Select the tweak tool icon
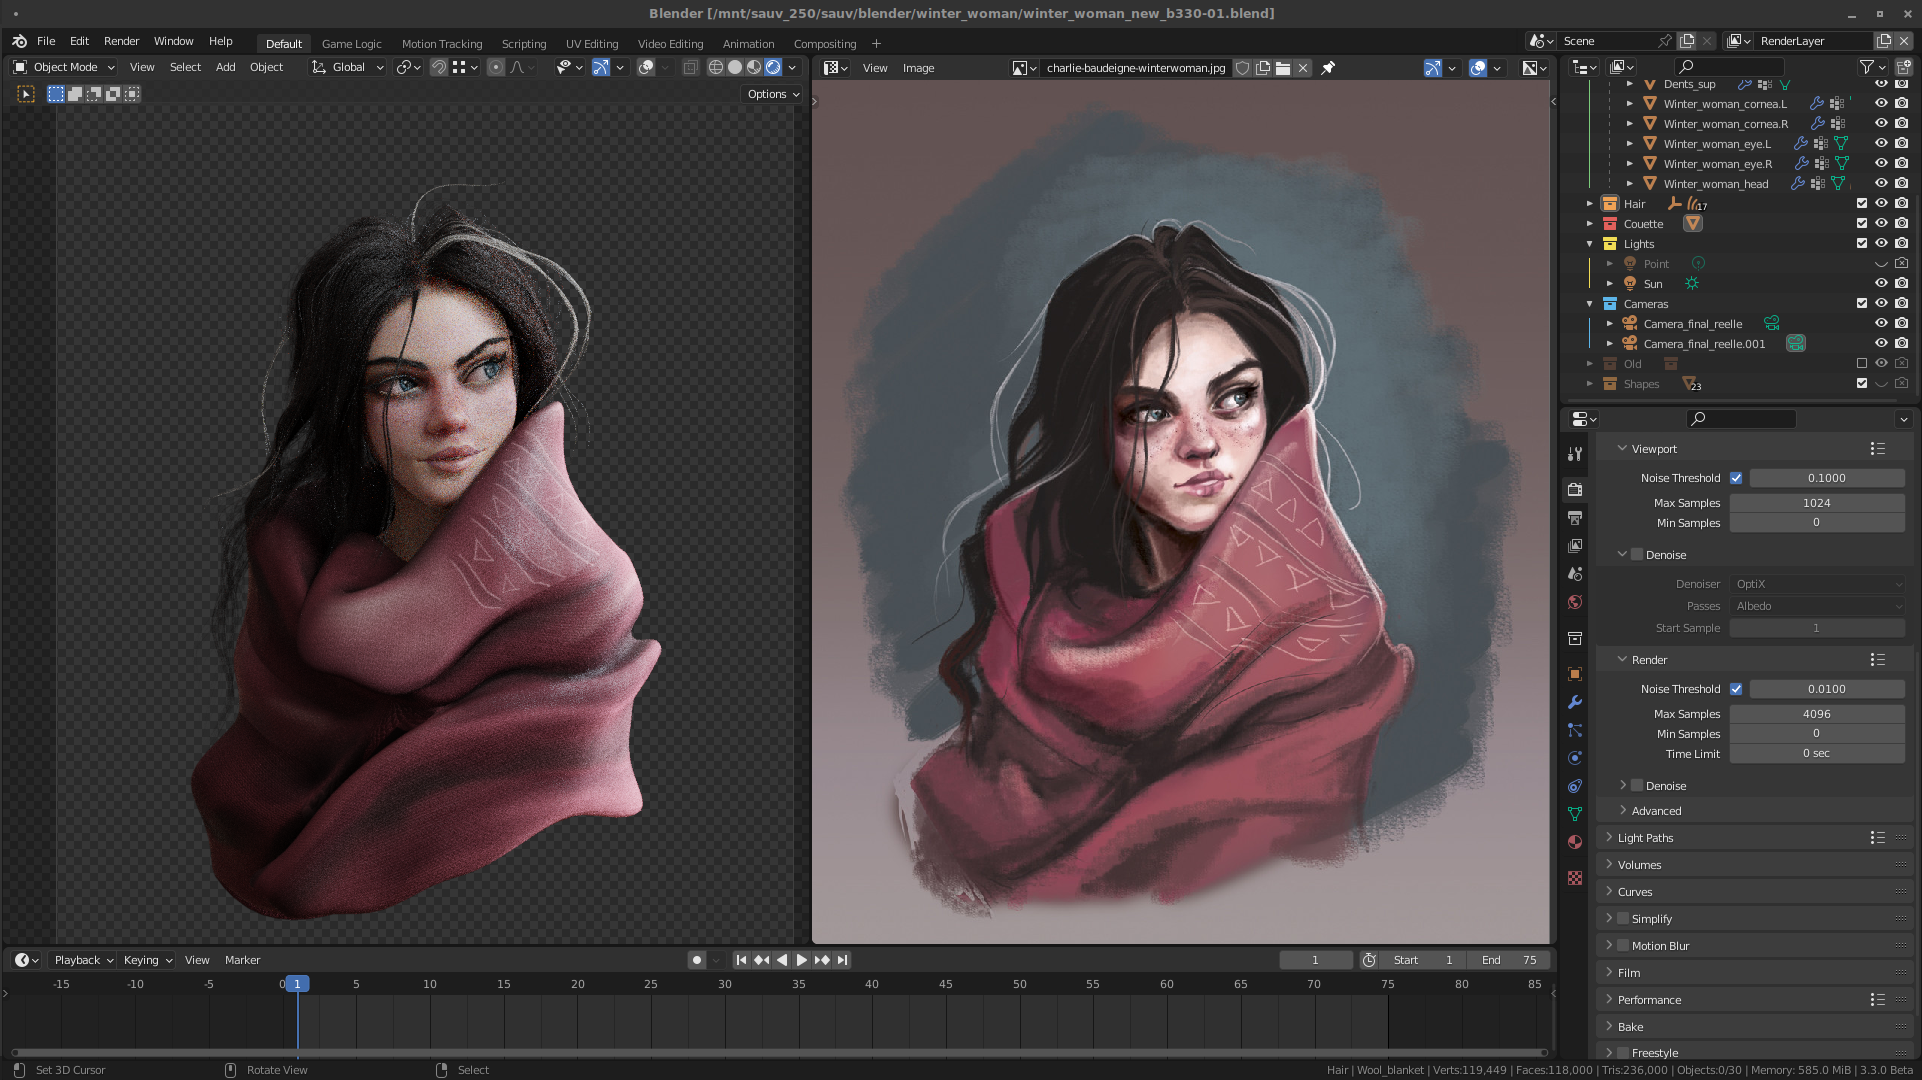Screen dimensions: 1922x1080 (x=26, y=94)
